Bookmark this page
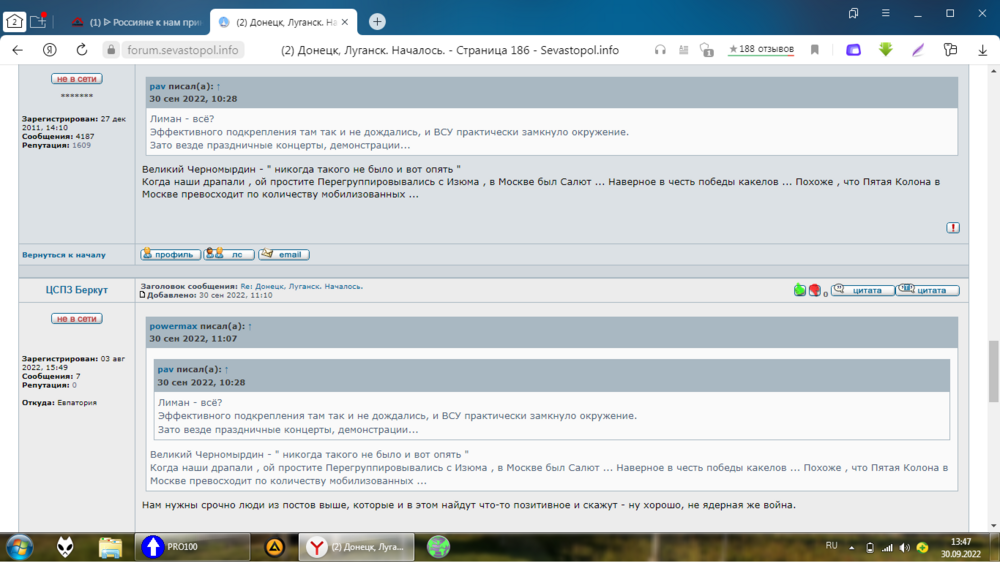Viewport: 1000px width, 585px height. [814, 50]
